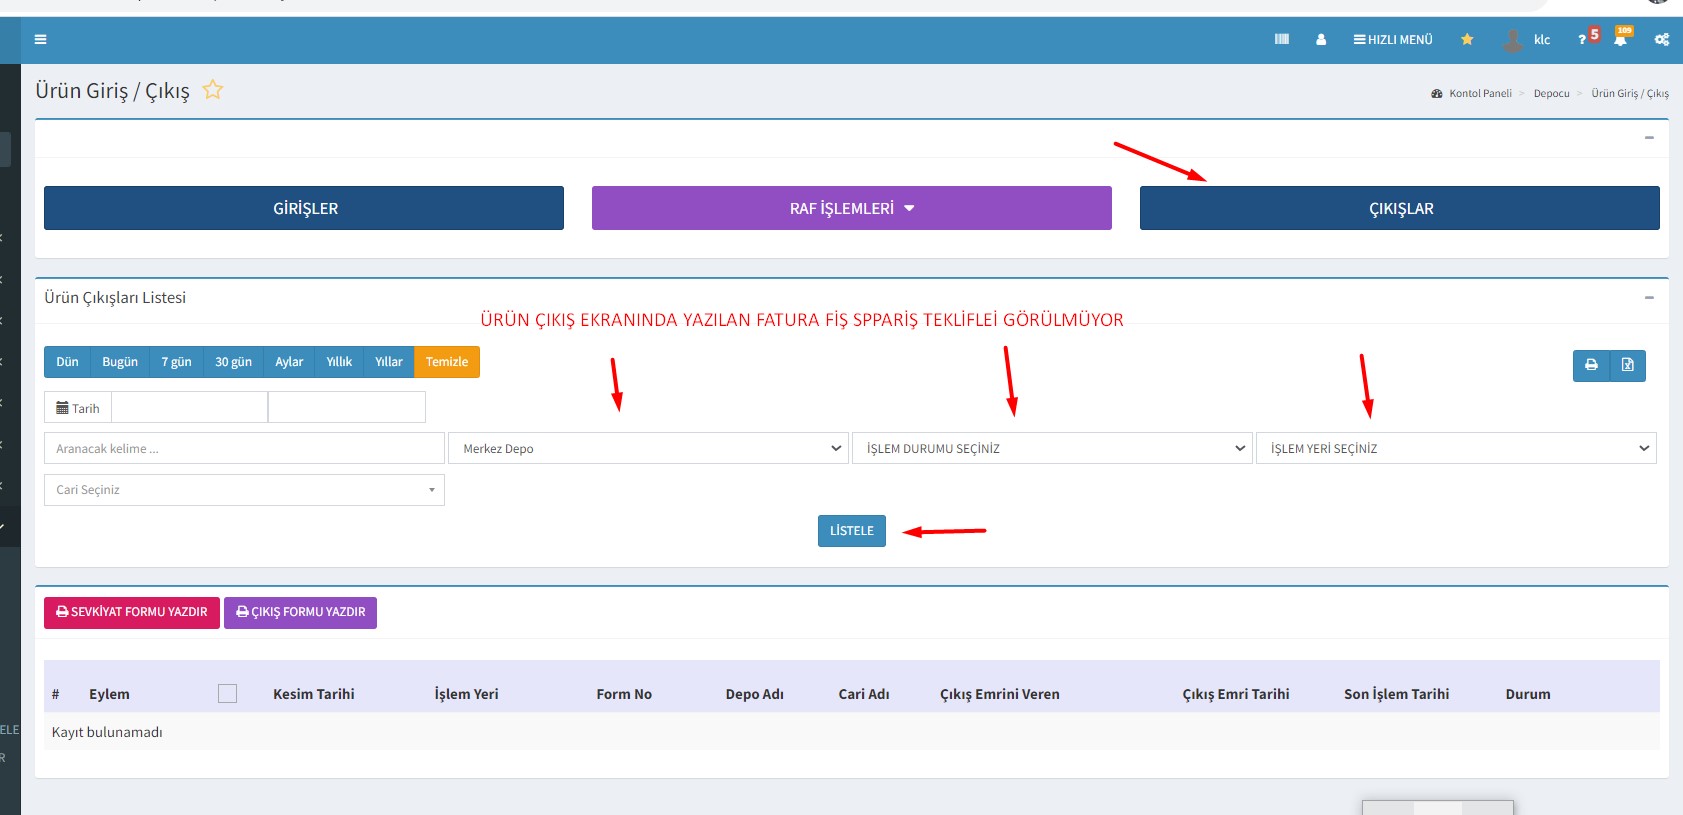Tick the select-all checkbox in table header
The image size is (1683, 815).
(227, 694)
